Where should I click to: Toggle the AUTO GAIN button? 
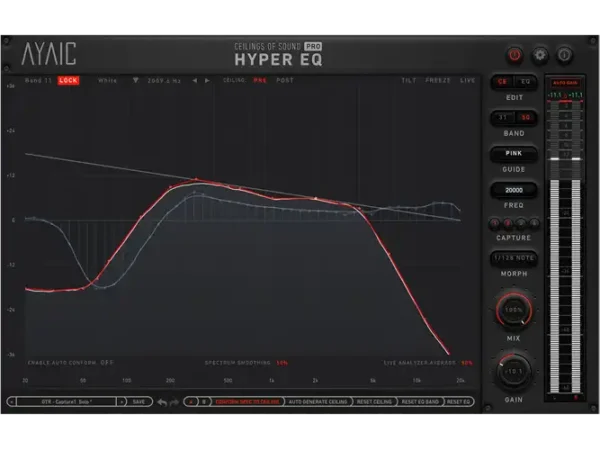tap(565, 83)
